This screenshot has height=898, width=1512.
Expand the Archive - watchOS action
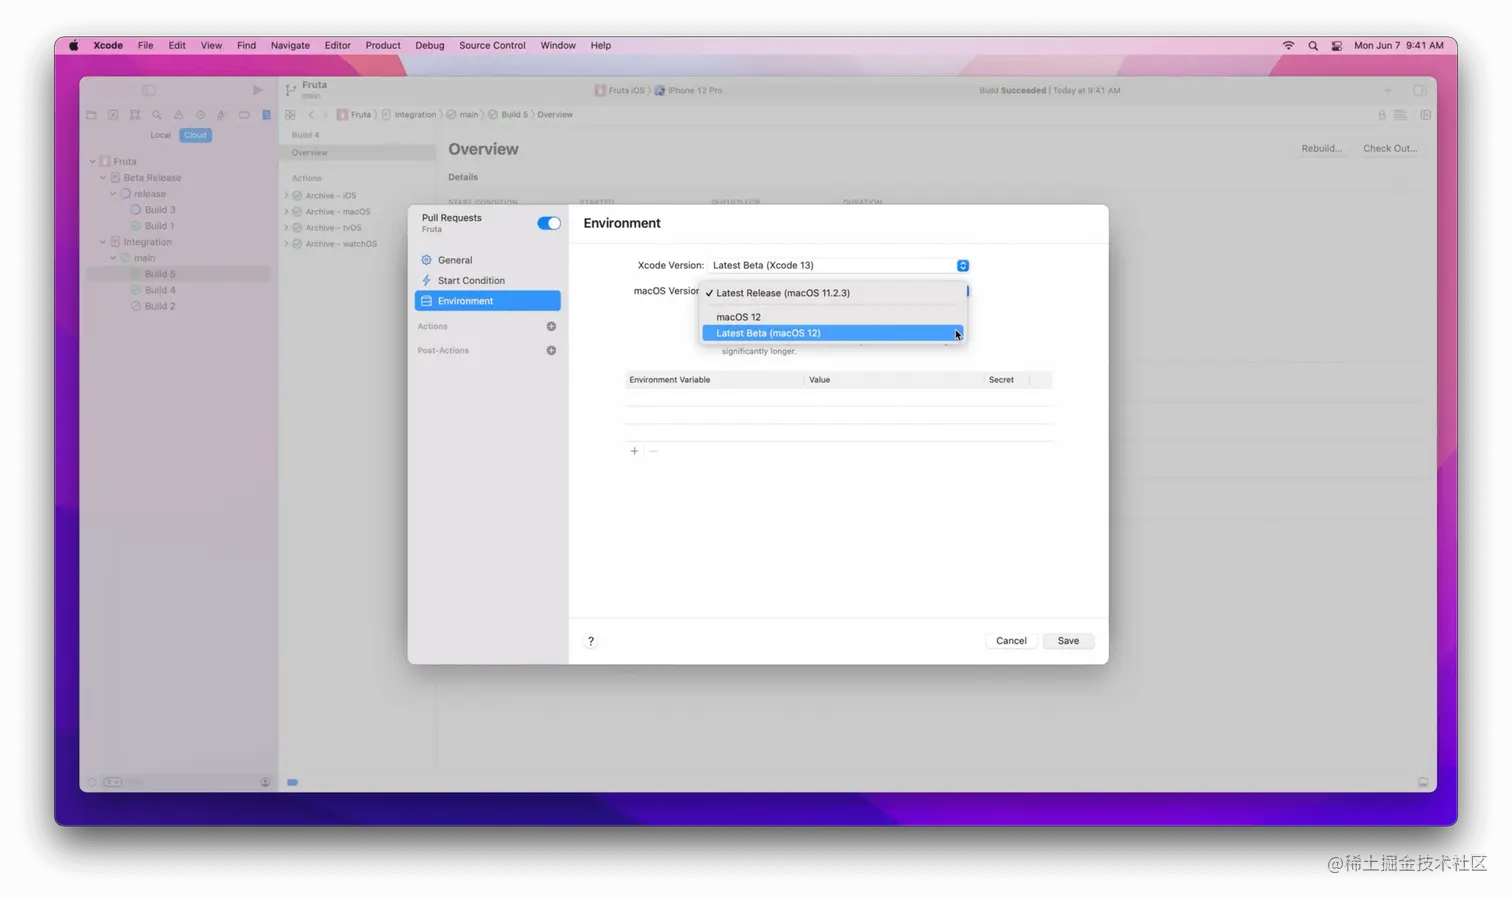287,244
